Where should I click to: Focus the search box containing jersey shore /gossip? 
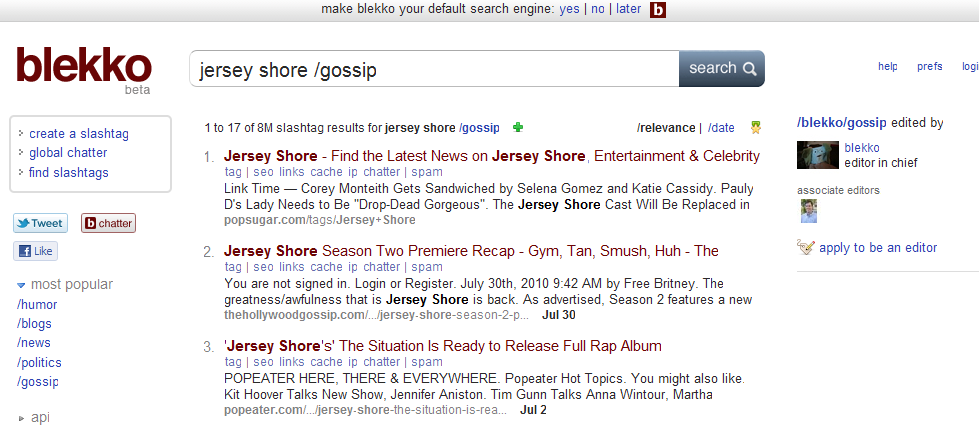(434, 69)
